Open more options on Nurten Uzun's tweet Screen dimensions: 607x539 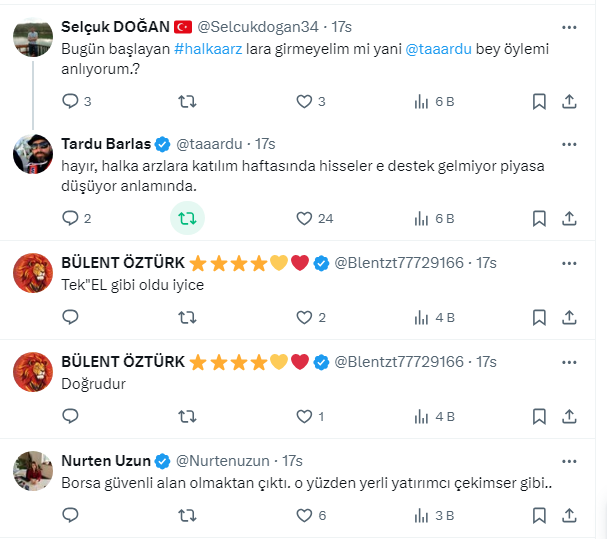pyautogui.click(x=569, y=461)
